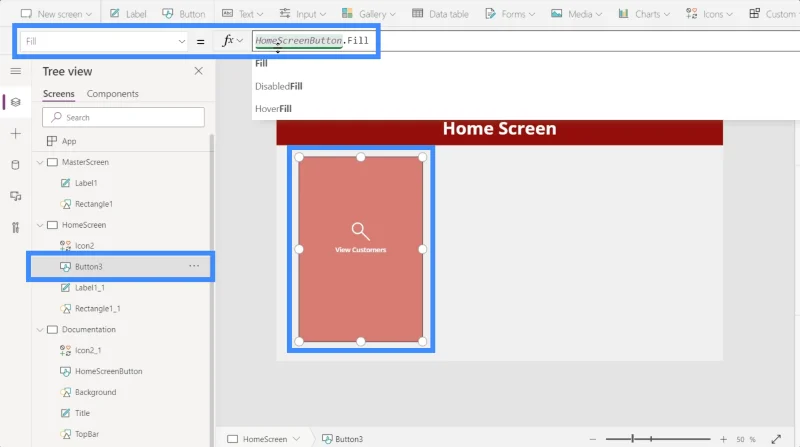Click the Button3 breadcrumb at bottom
The image size is (800, 447).
(x=342, y=439)
